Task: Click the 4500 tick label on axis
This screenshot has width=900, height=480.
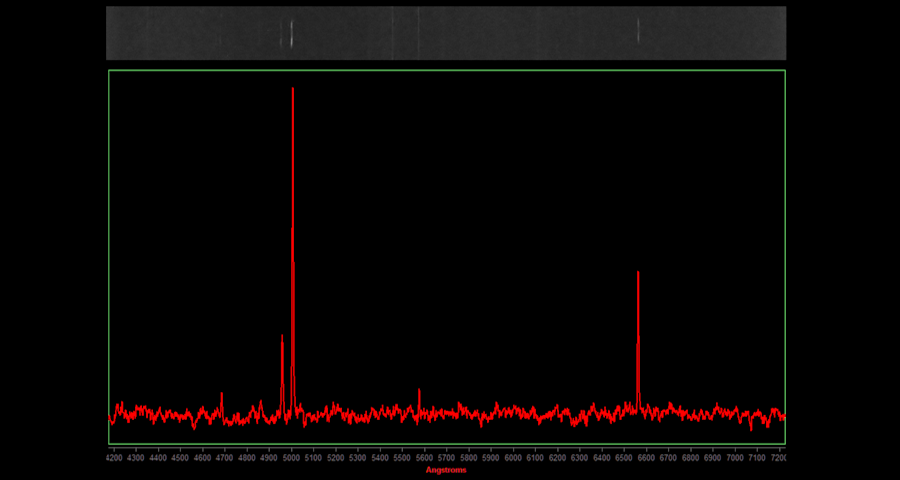Action: (180, 458)
